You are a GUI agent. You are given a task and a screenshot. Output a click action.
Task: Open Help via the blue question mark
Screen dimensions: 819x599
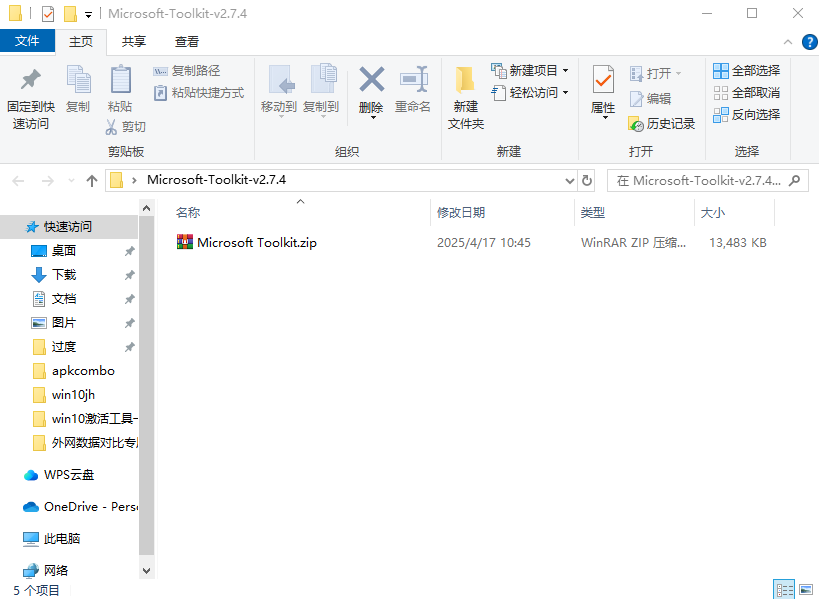click(810, 42)
